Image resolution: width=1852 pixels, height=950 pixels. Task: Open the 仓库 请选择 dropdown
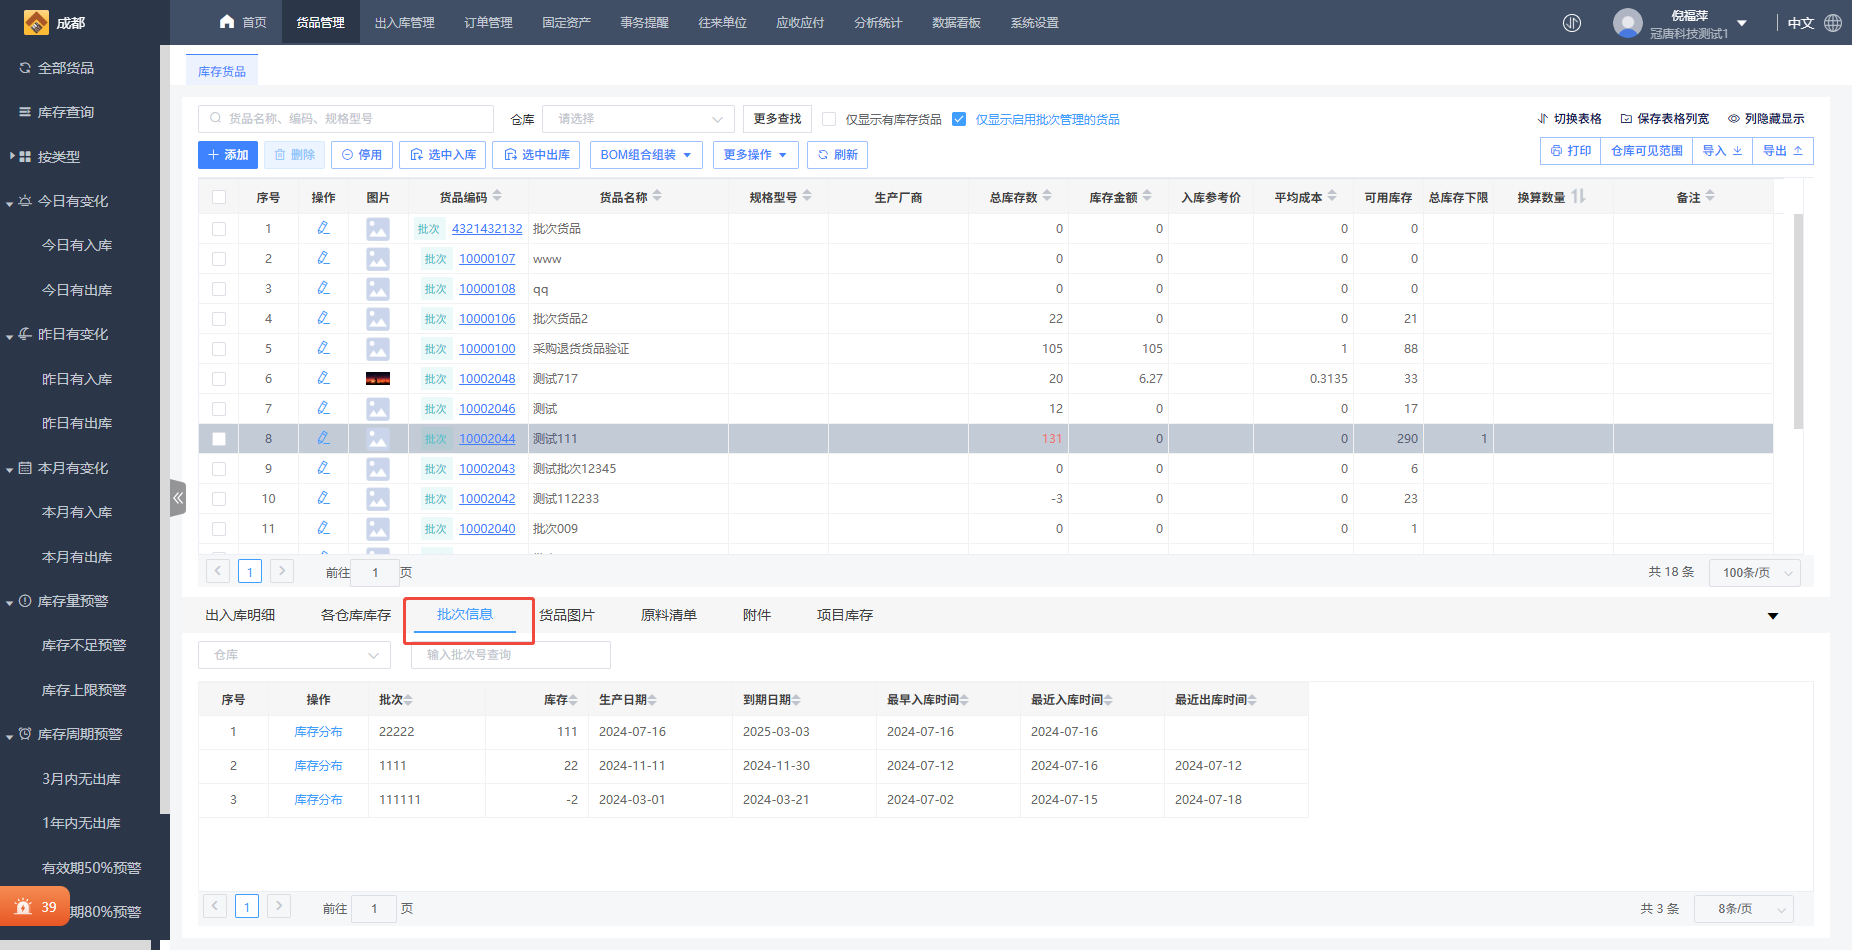[x=638, y=119]
